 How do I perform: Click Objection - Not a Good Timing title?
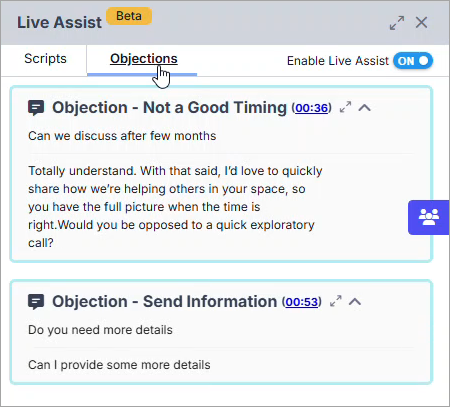point(169,108)
